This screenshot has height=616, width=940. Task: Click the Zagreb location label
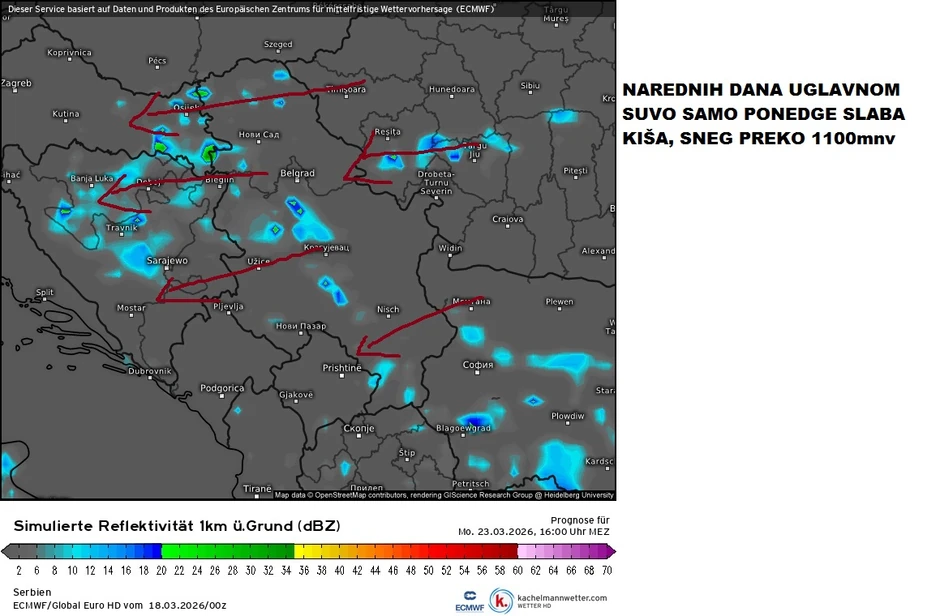point(18,84)
